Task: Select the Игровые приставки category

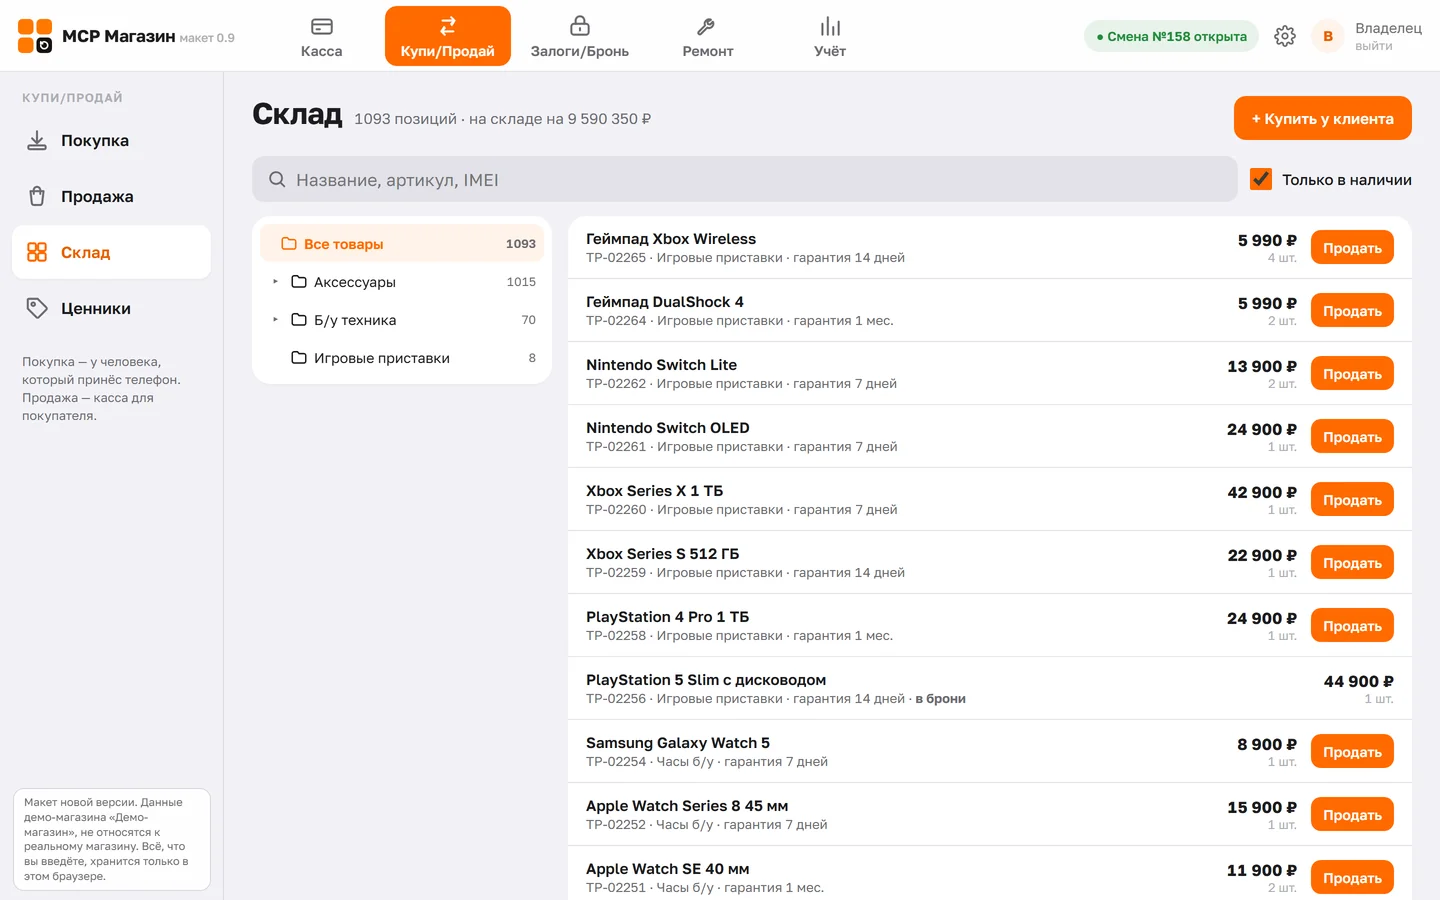Action: [402, 358]
